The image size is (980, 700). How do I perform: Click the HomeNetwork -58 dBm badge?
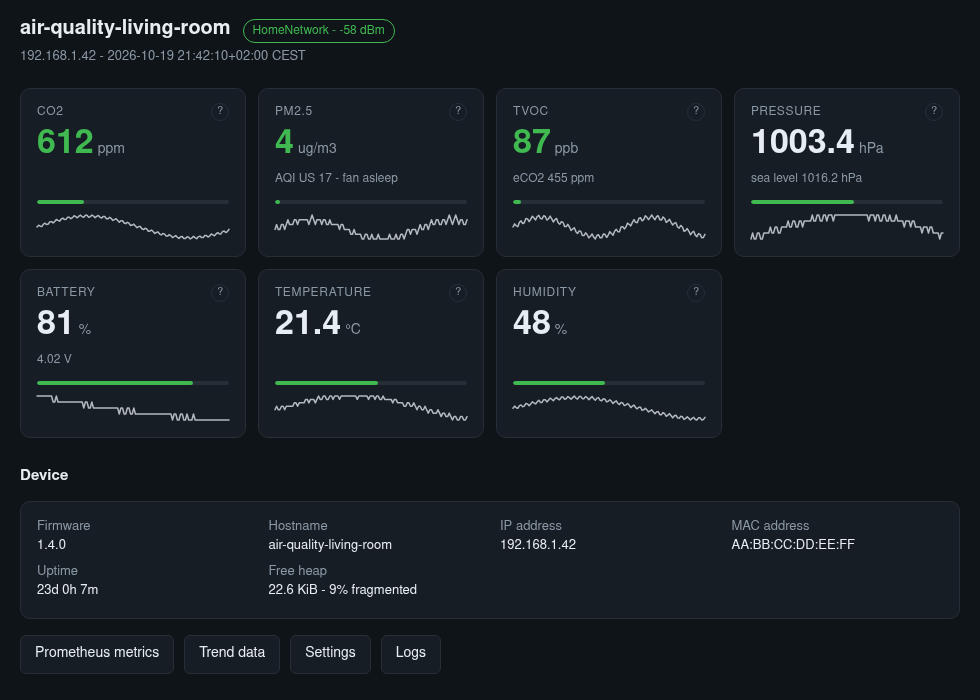tap(319, 31)
